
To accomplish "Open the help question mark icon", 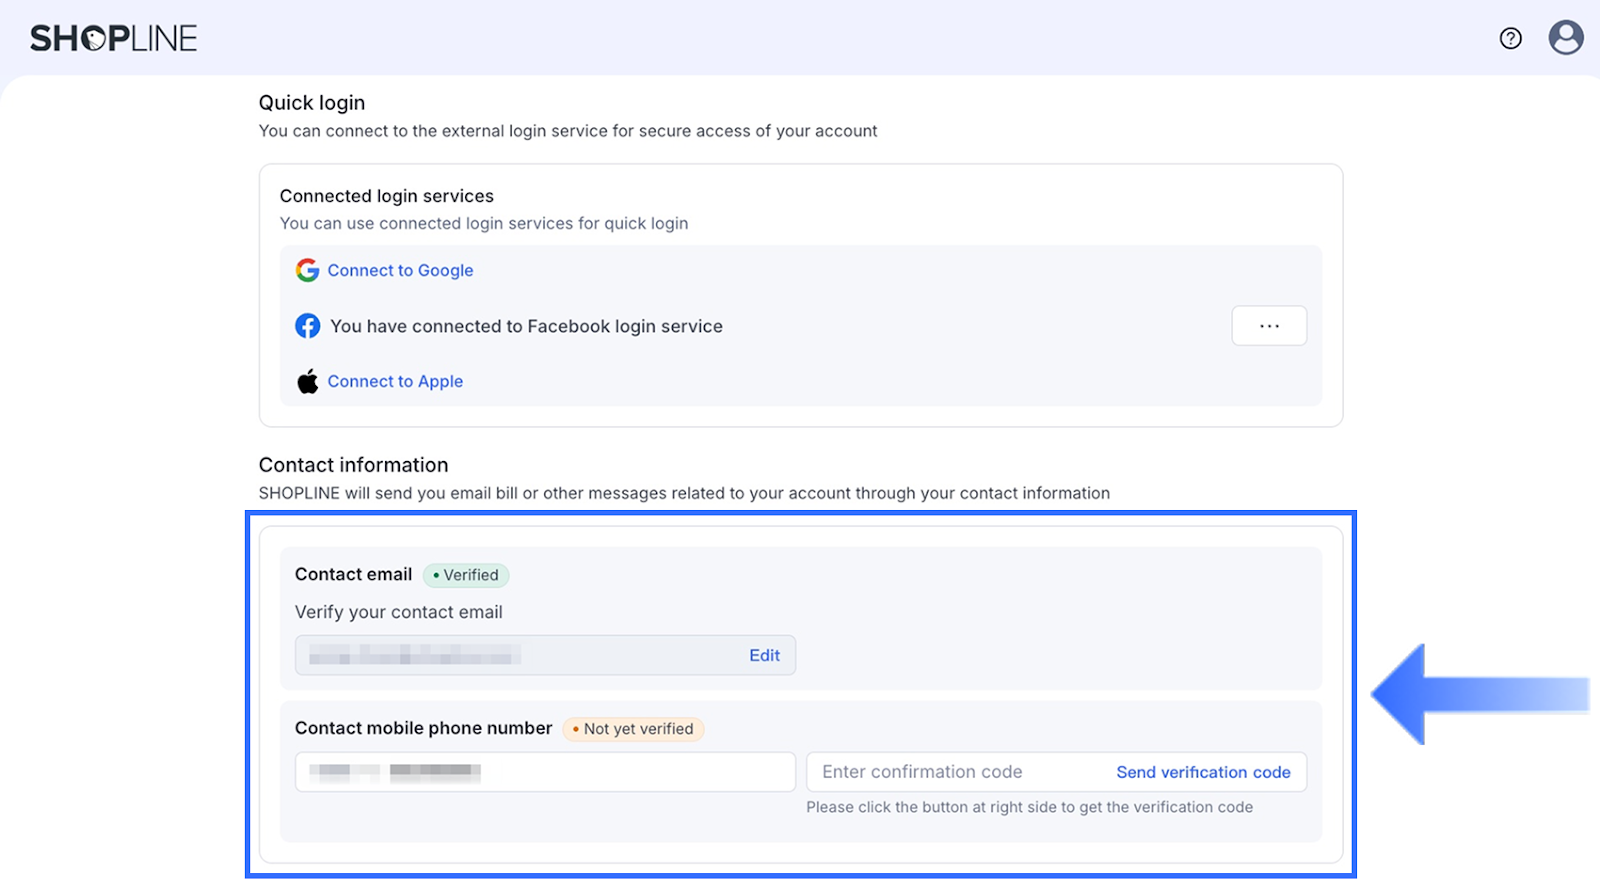I will tap(1510, 38).
